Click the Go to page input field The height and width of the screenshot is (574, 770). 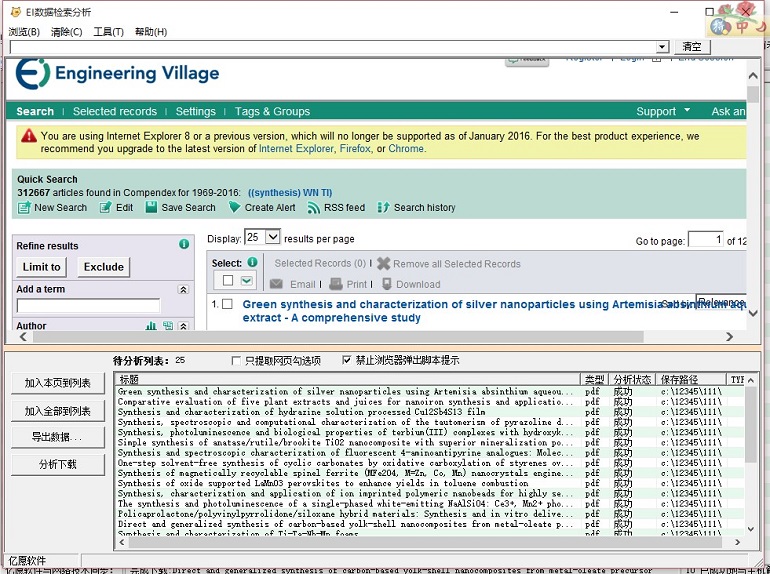pyautogui.click(x=705, y=239)
